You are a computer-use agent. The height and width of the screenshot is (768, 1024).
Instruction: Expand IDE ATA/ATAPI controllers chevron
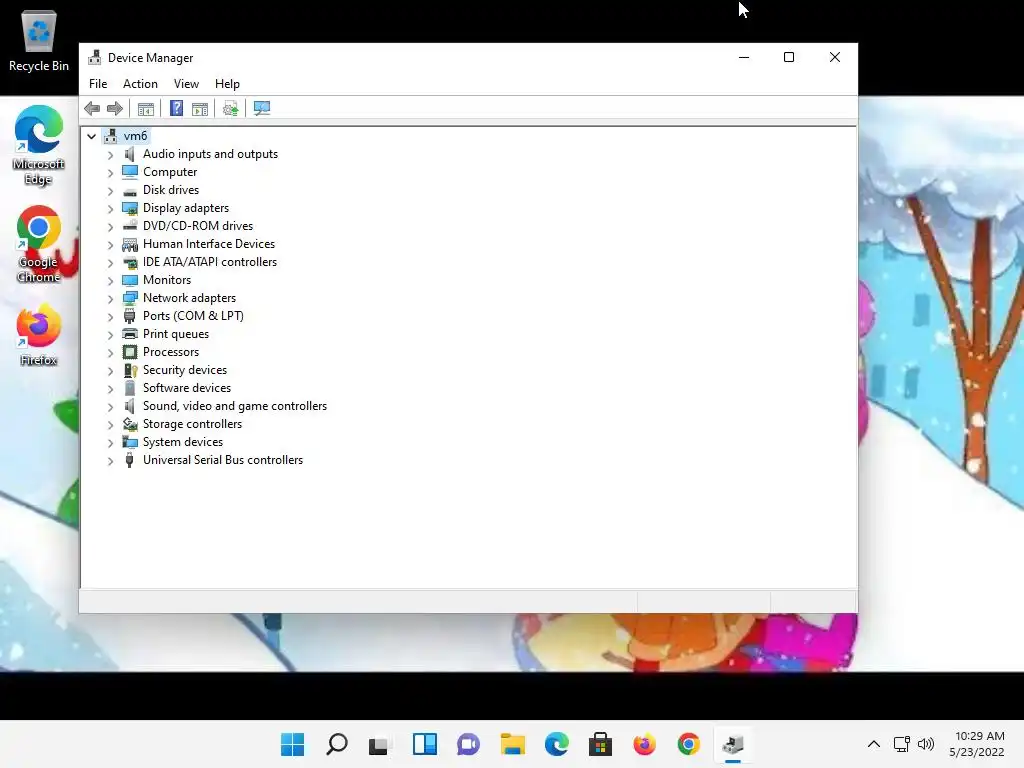(x=110, y=263)
